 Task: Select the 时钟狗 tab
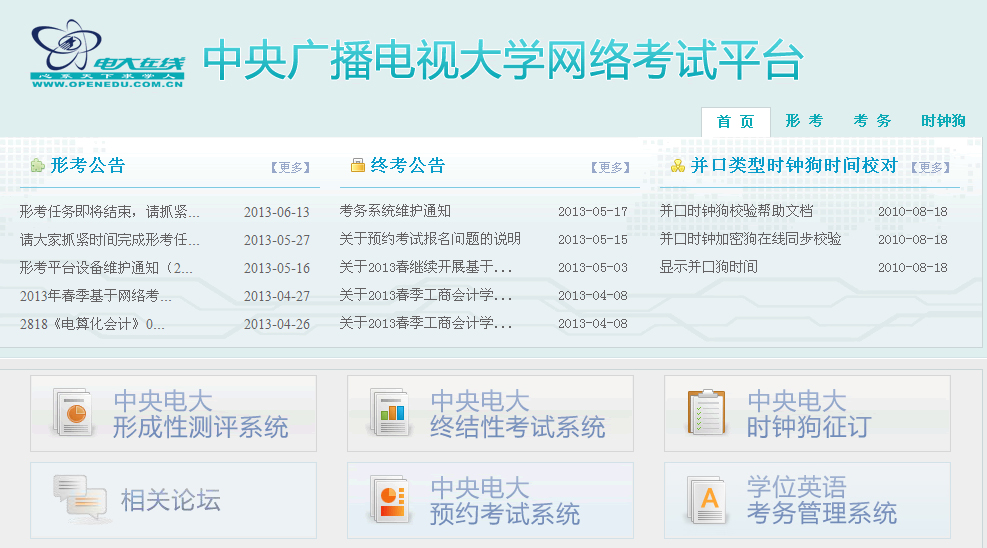click(943, 121)
